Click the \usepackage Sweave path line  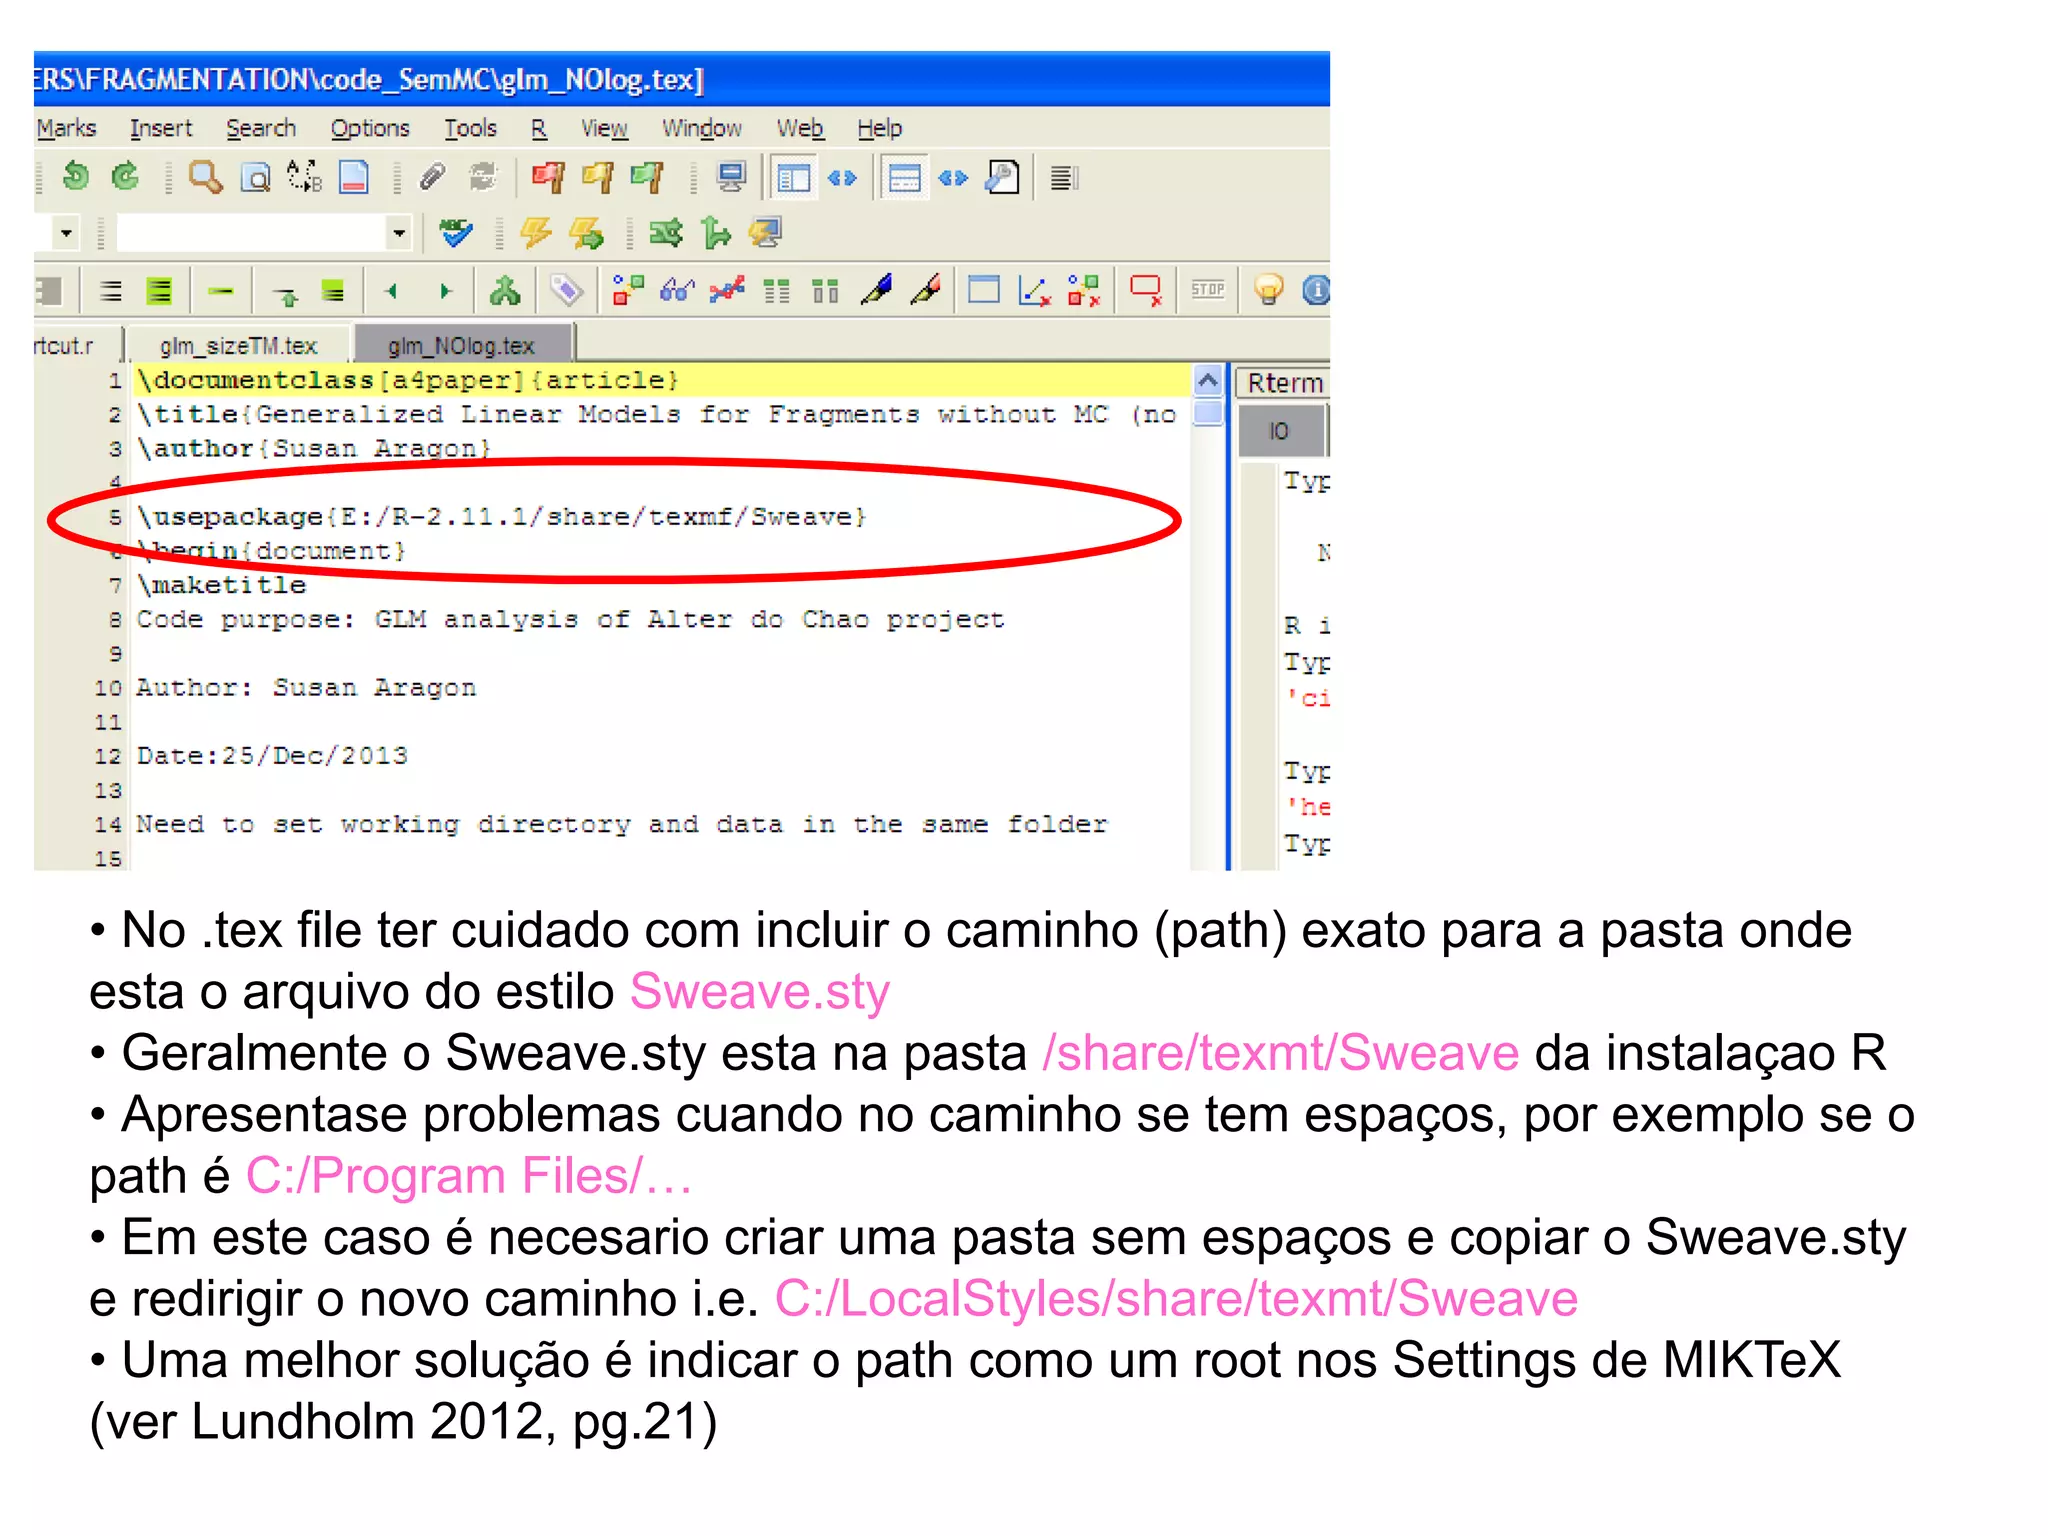pyautogui.click(x=502, y=517)
